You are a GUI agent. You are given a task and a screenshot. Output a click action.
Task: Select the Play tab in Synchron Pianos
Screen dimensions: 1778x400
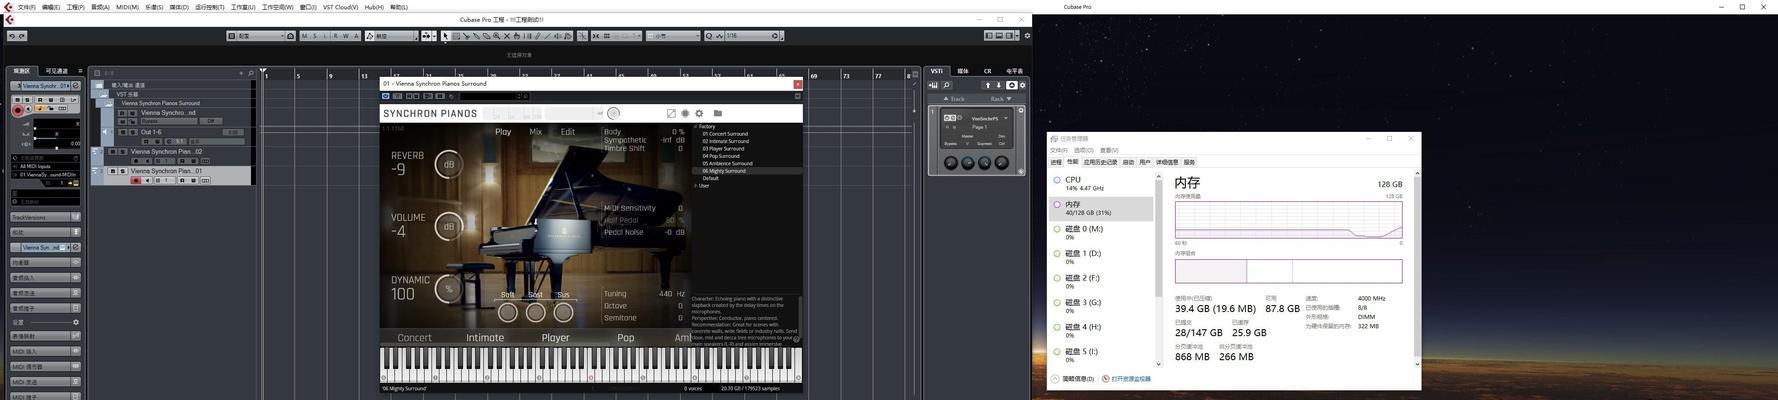(503, 132)
